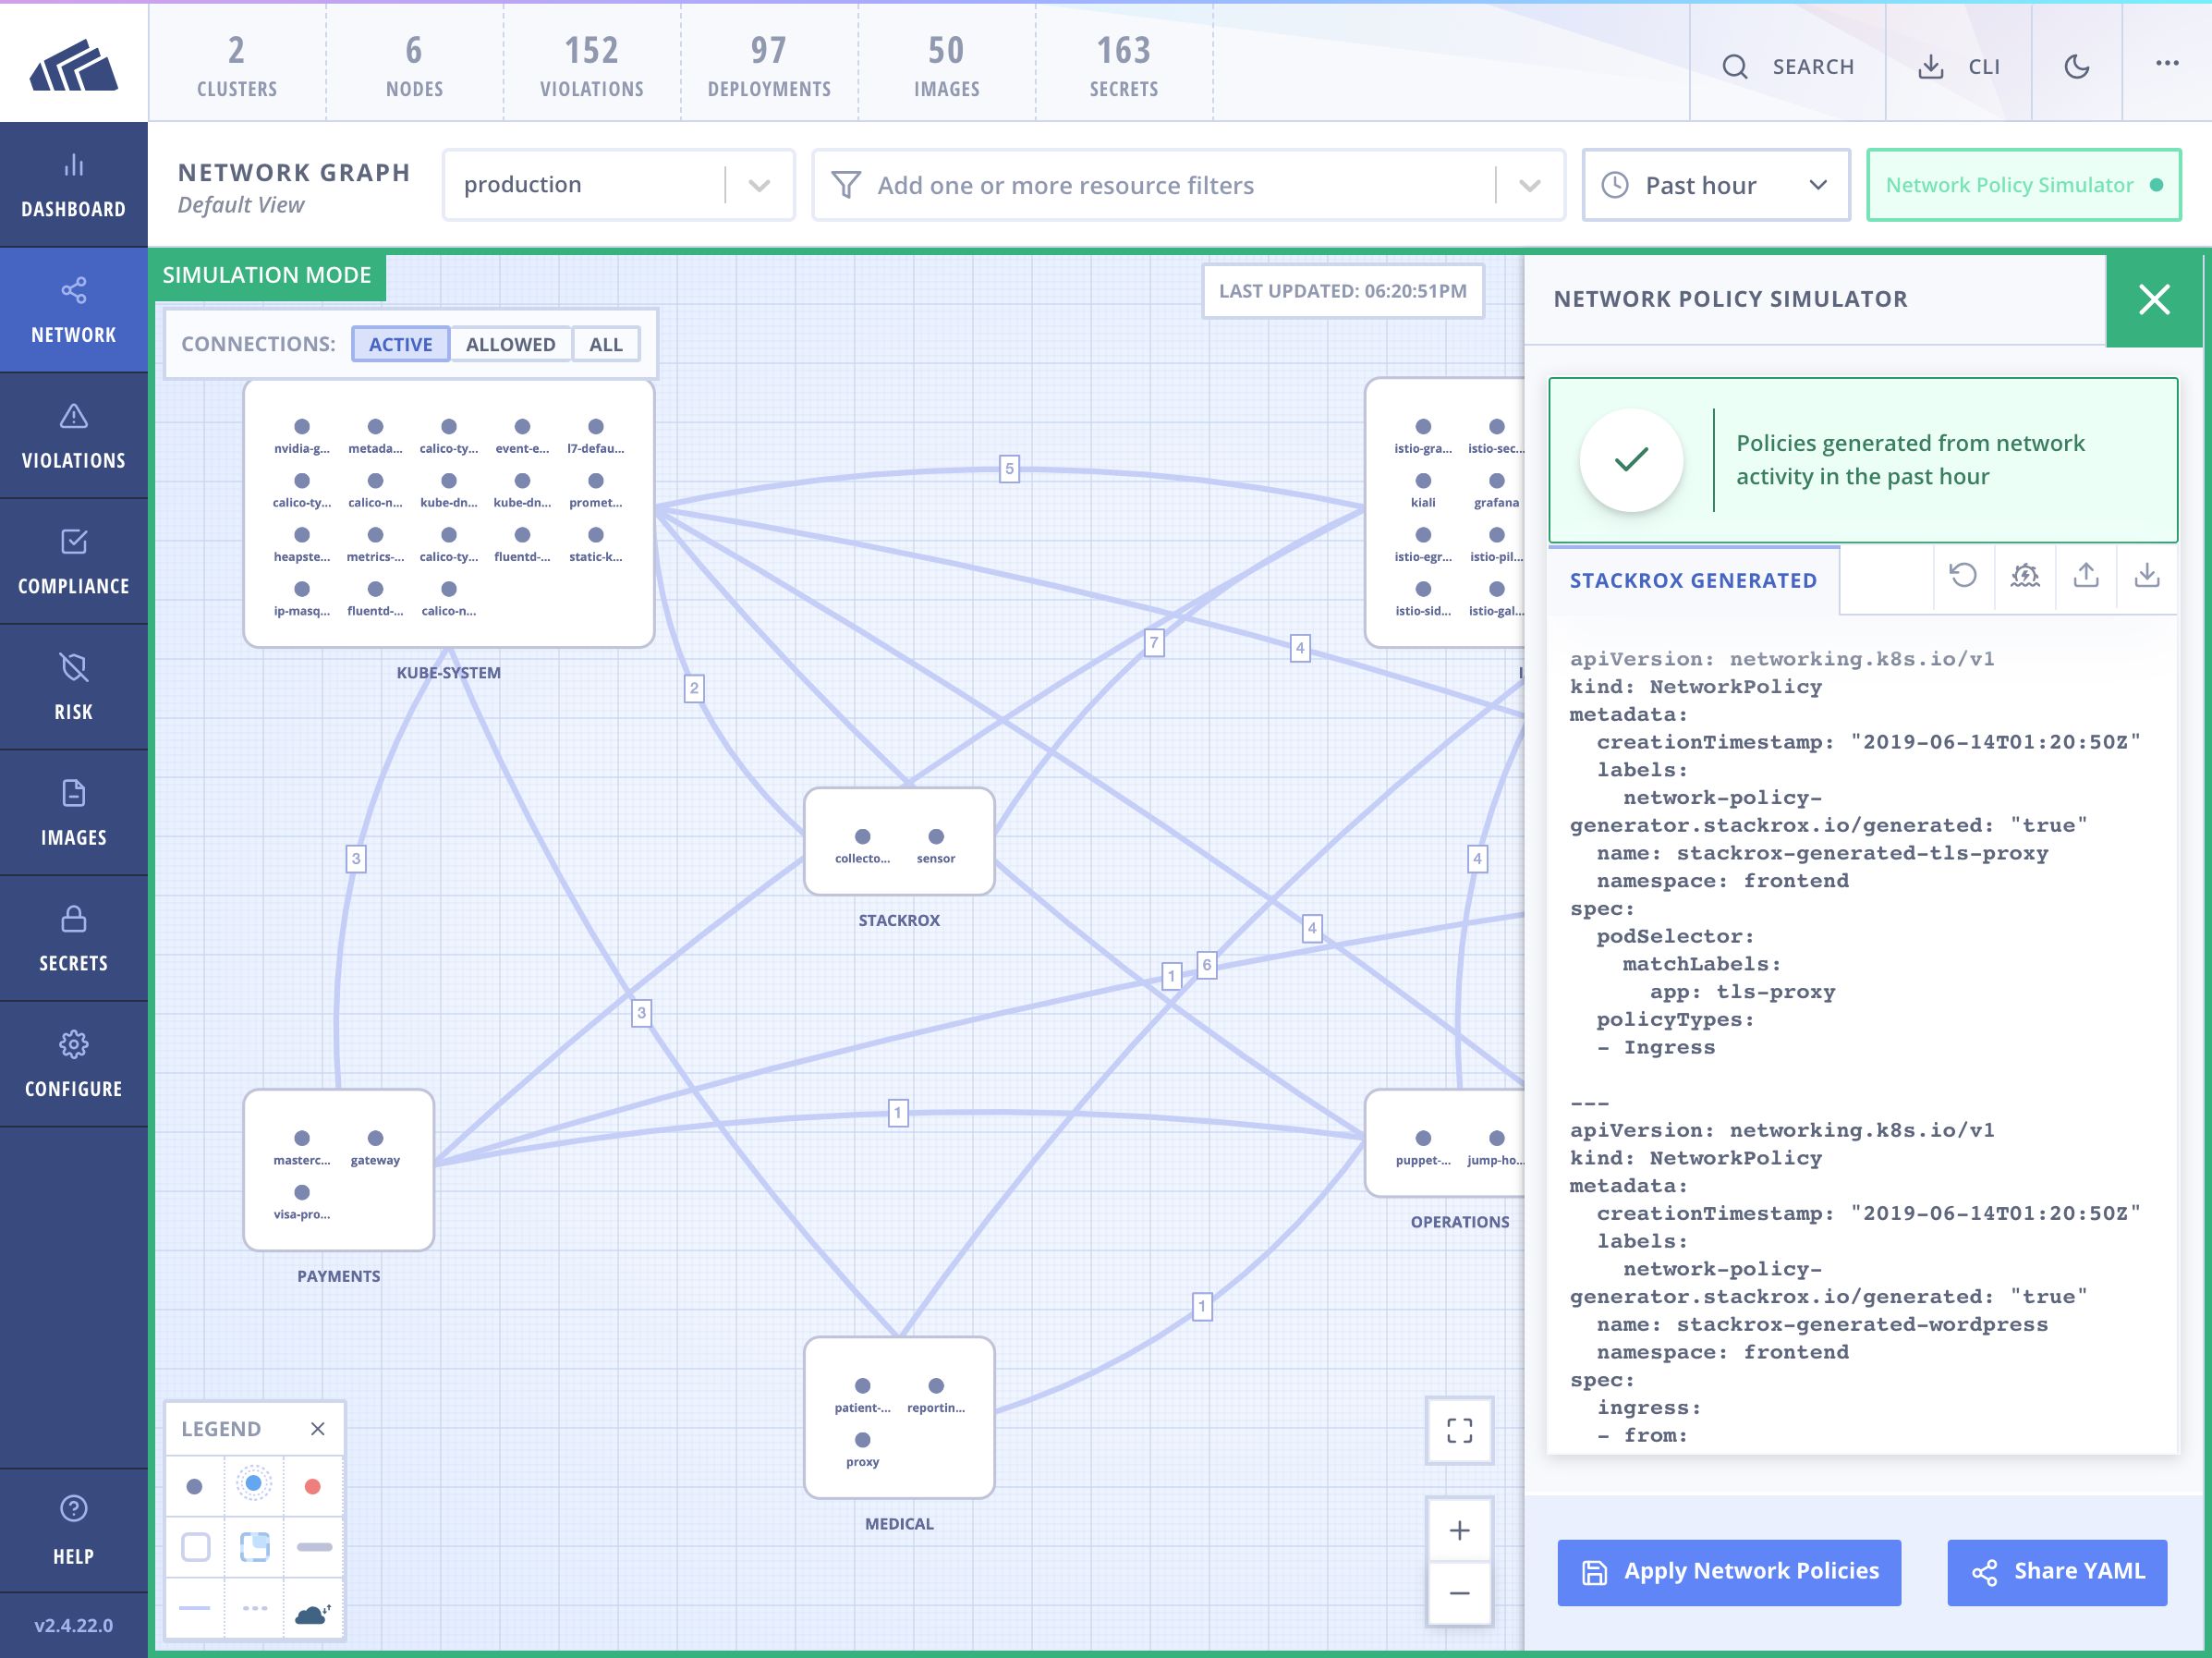This screenshot has height=1658, width=2212.
Task: Select the gateway node in Payments
Action: pyautogui.click(x=375, y=1138)
